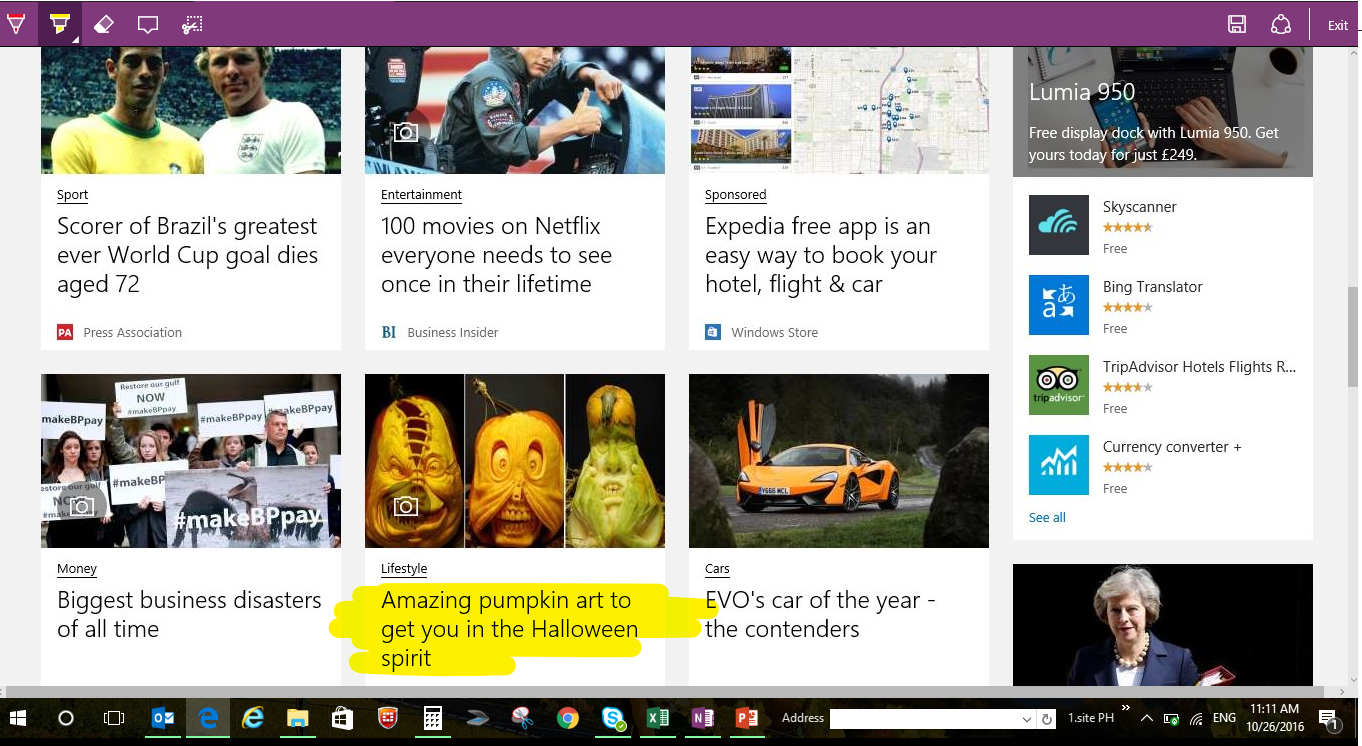Open the Address toolbar dropdown in taskbar

(x=1027, y=719)
